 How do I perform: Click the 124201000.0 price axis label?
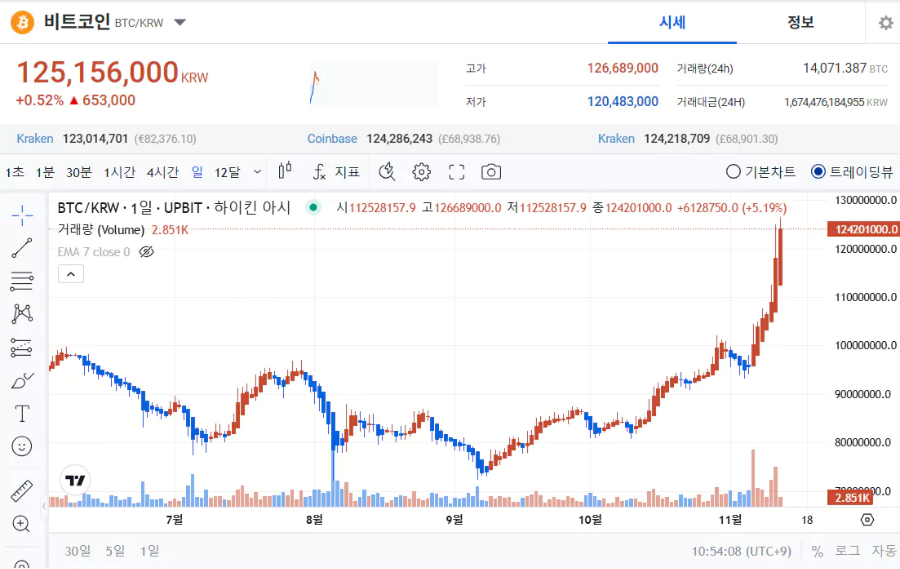[x=863, y=229]
